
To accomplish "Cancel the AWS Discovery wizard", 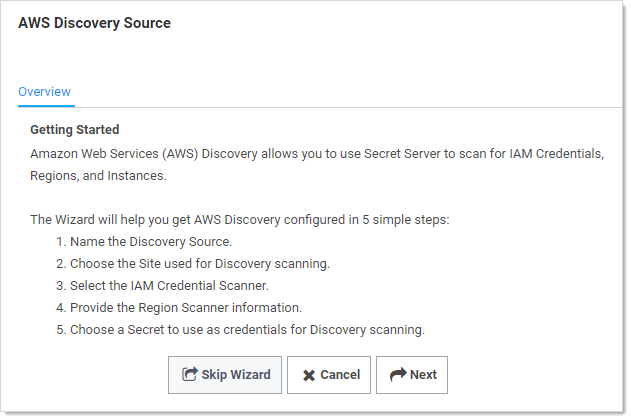I will tap(329, 375).
